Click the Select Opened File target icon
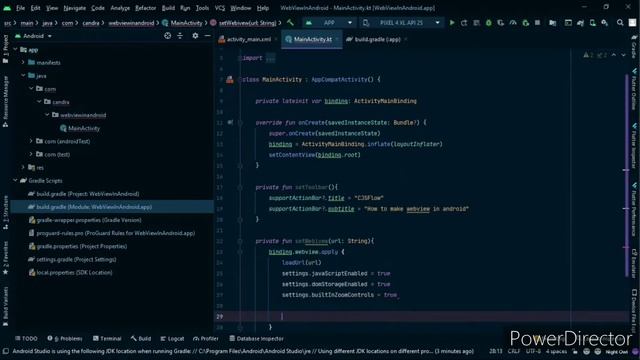Screen dimensions: 640x360 point(167,36)
